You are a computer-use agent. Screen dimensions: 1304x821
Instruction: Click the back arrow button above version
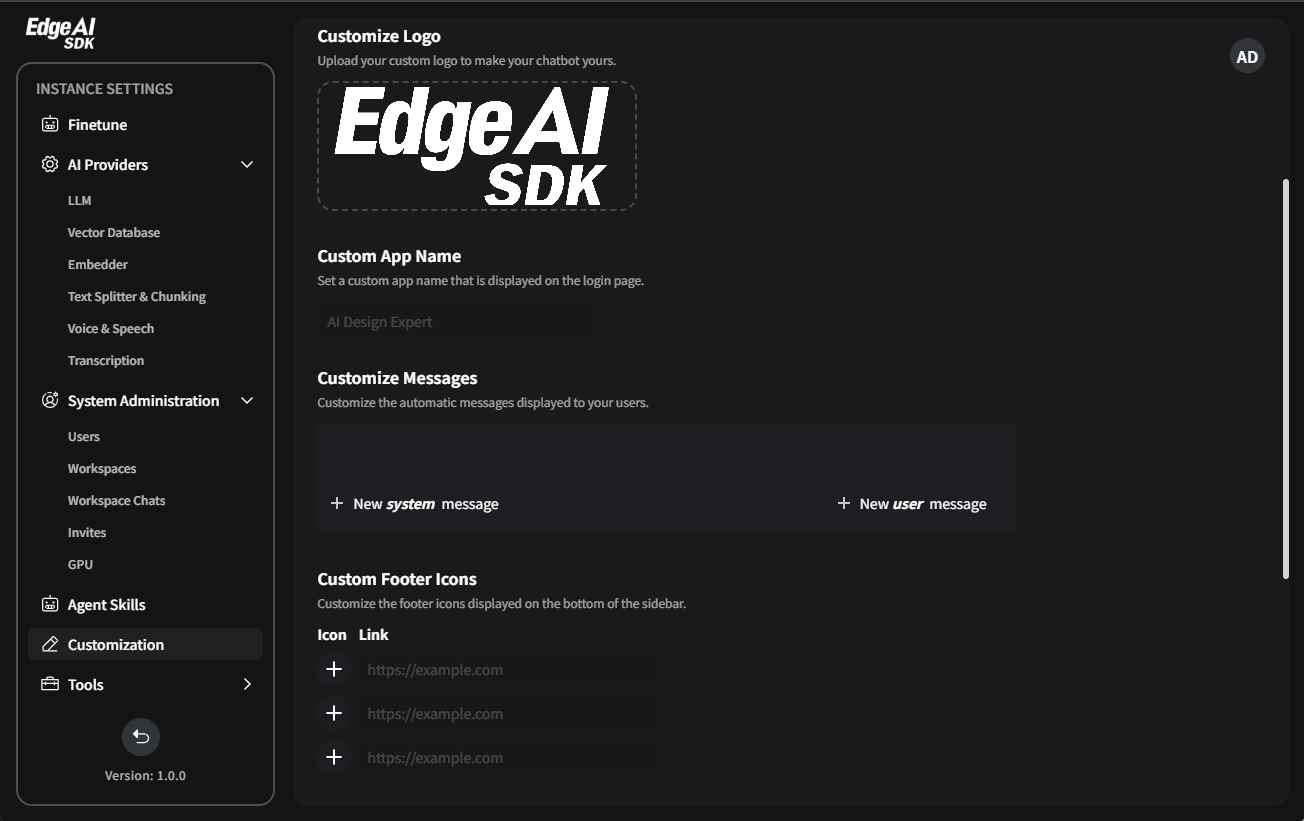click(141, 737)
